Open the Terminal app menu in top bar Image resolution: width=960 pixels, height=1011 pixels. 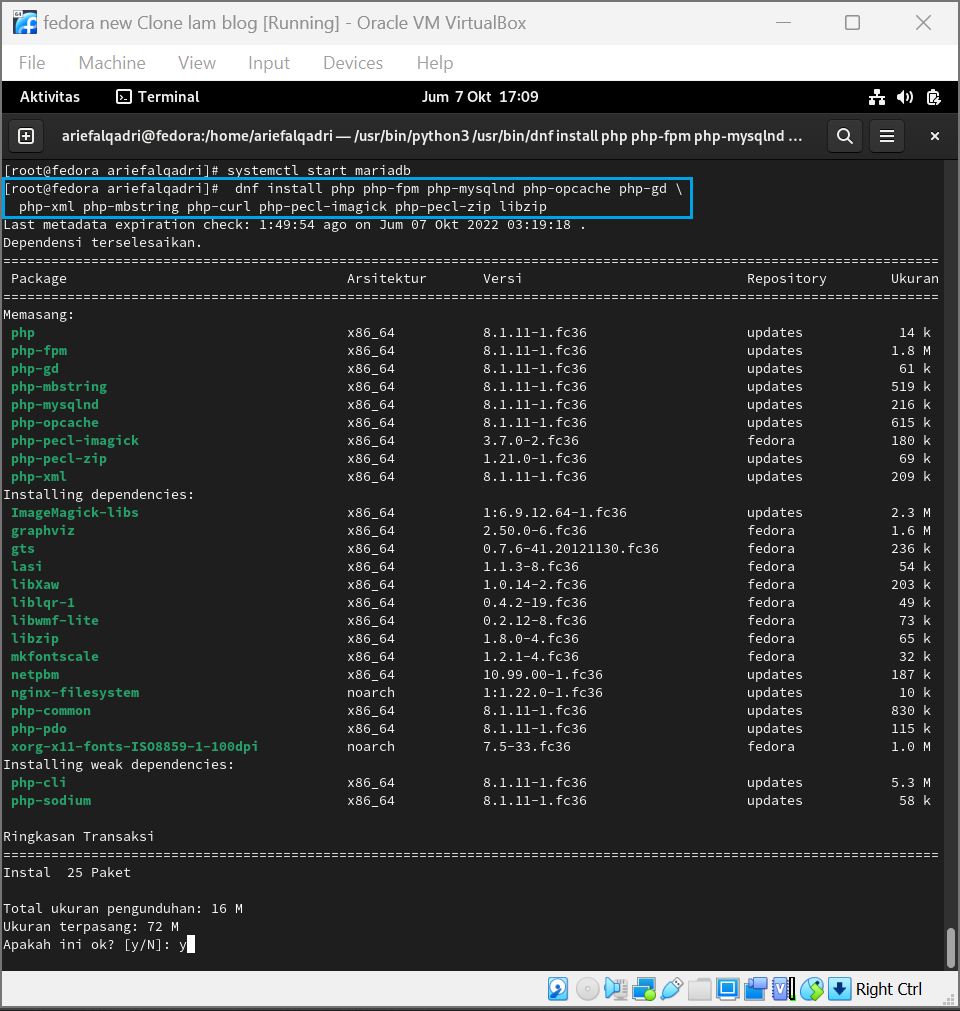(x=157, y=97)
